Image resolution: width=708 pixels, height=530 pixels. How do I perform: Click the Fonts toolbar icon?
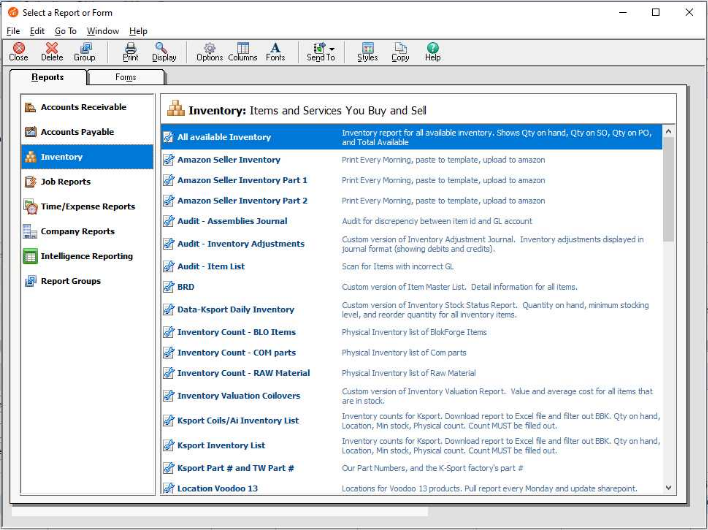275,51
